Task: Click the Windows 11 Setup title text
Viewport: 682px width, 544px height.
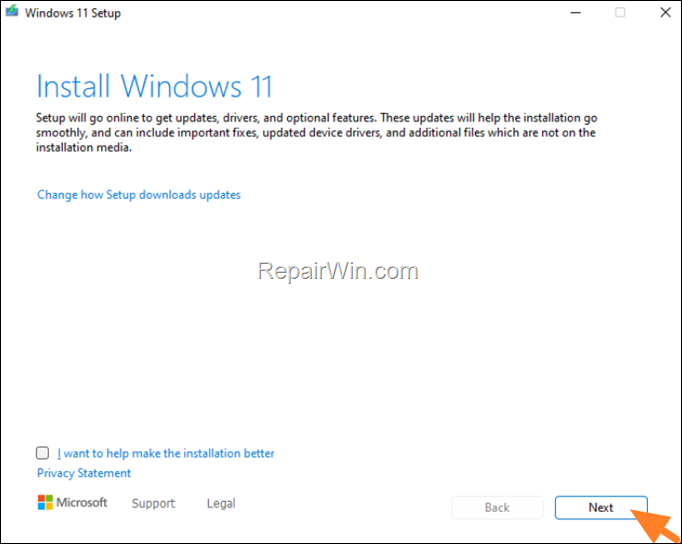Action: click(73, 13)
